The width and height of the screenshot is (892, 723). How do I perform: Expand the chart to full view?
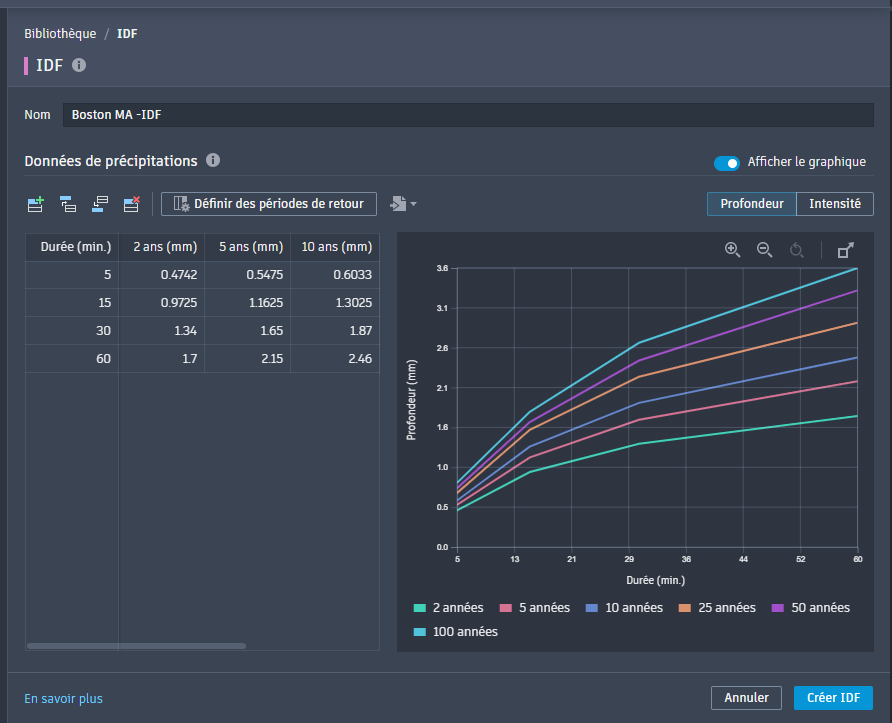(x=845, y=250)
